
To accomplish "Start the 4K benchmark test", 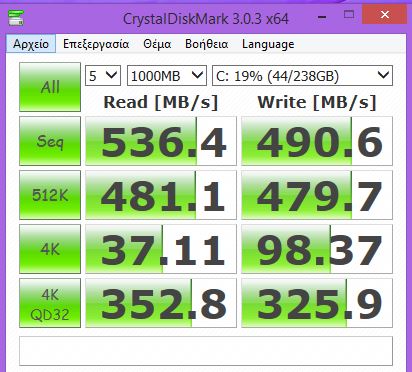I will (50, 249).
